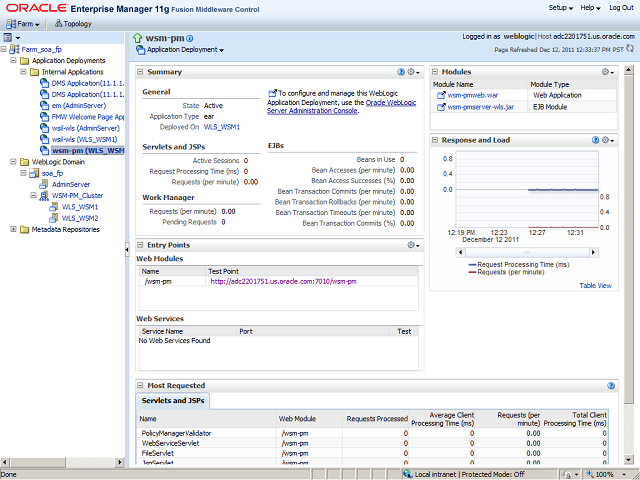Screen dimensions: 640x480
Task: Collapse the Application Deployments tree folder
Action: click(12, 60)
